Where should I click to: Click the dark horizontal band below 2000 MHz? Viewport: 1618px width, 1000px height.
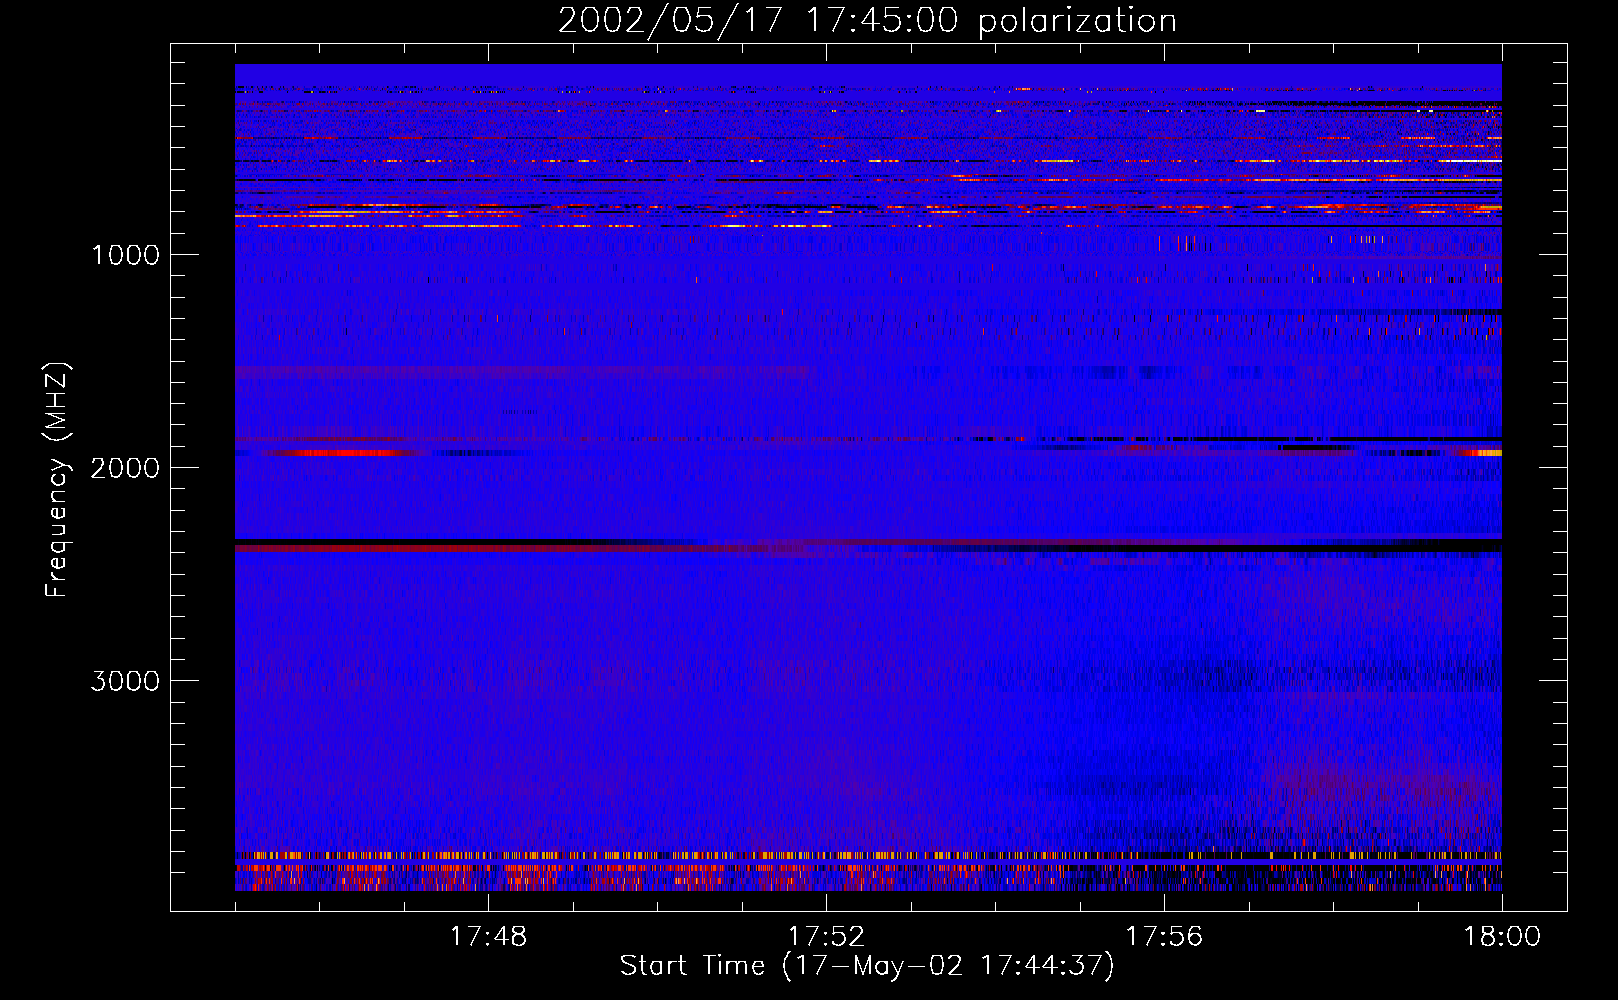pyautogui.click(x=868, y=546)
